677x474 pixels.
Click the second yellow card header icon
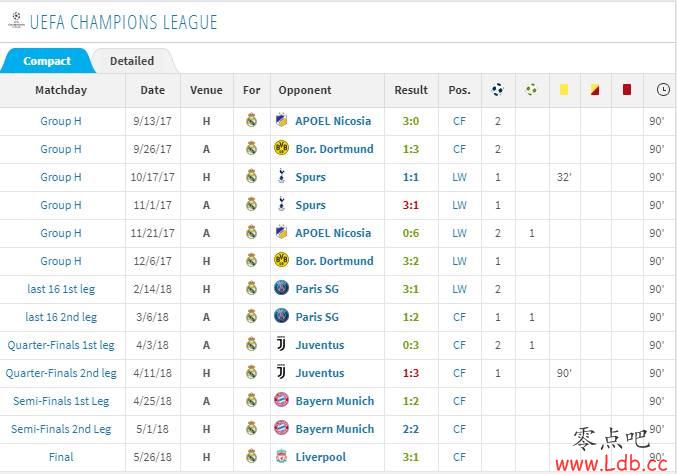595,89
